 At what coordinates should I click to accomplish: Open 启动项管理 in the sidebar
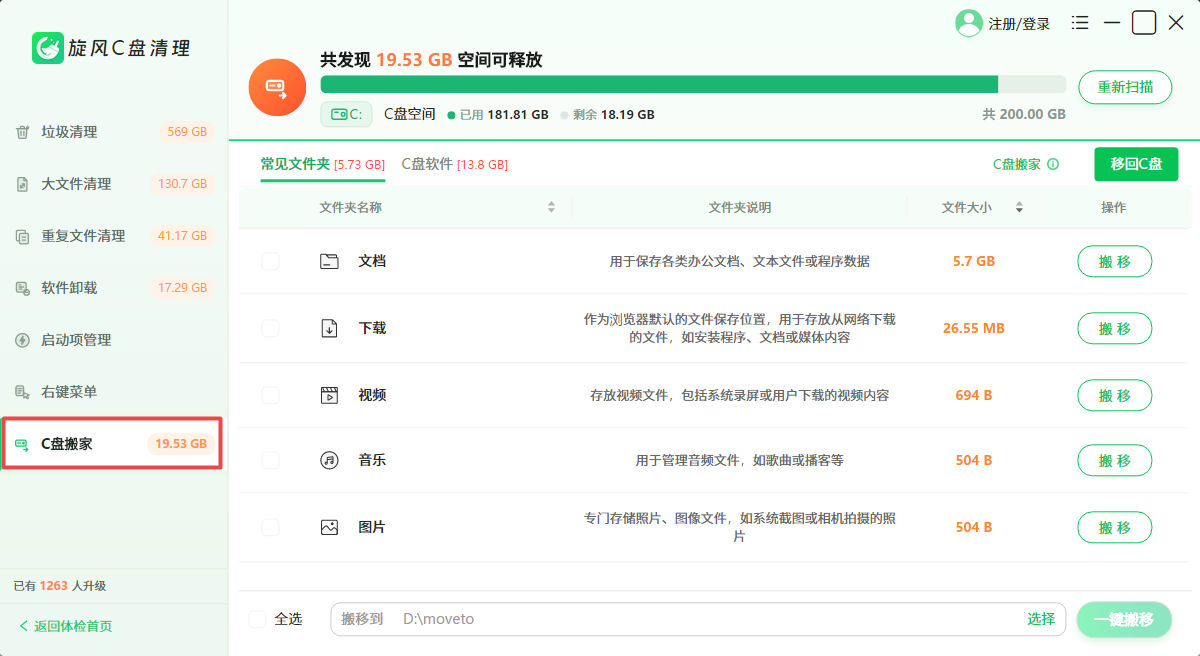[114, 340]
